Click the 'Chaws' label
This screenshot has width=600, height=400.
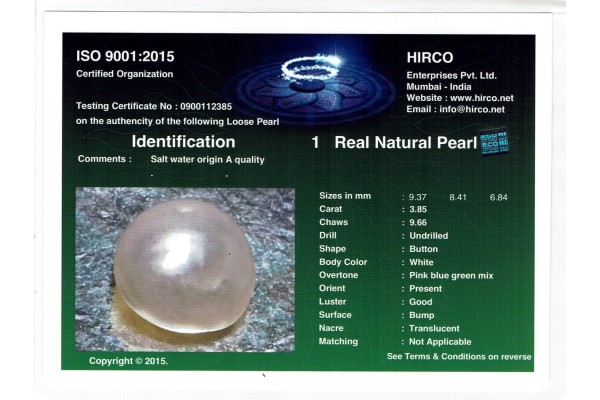pos(333,222)
